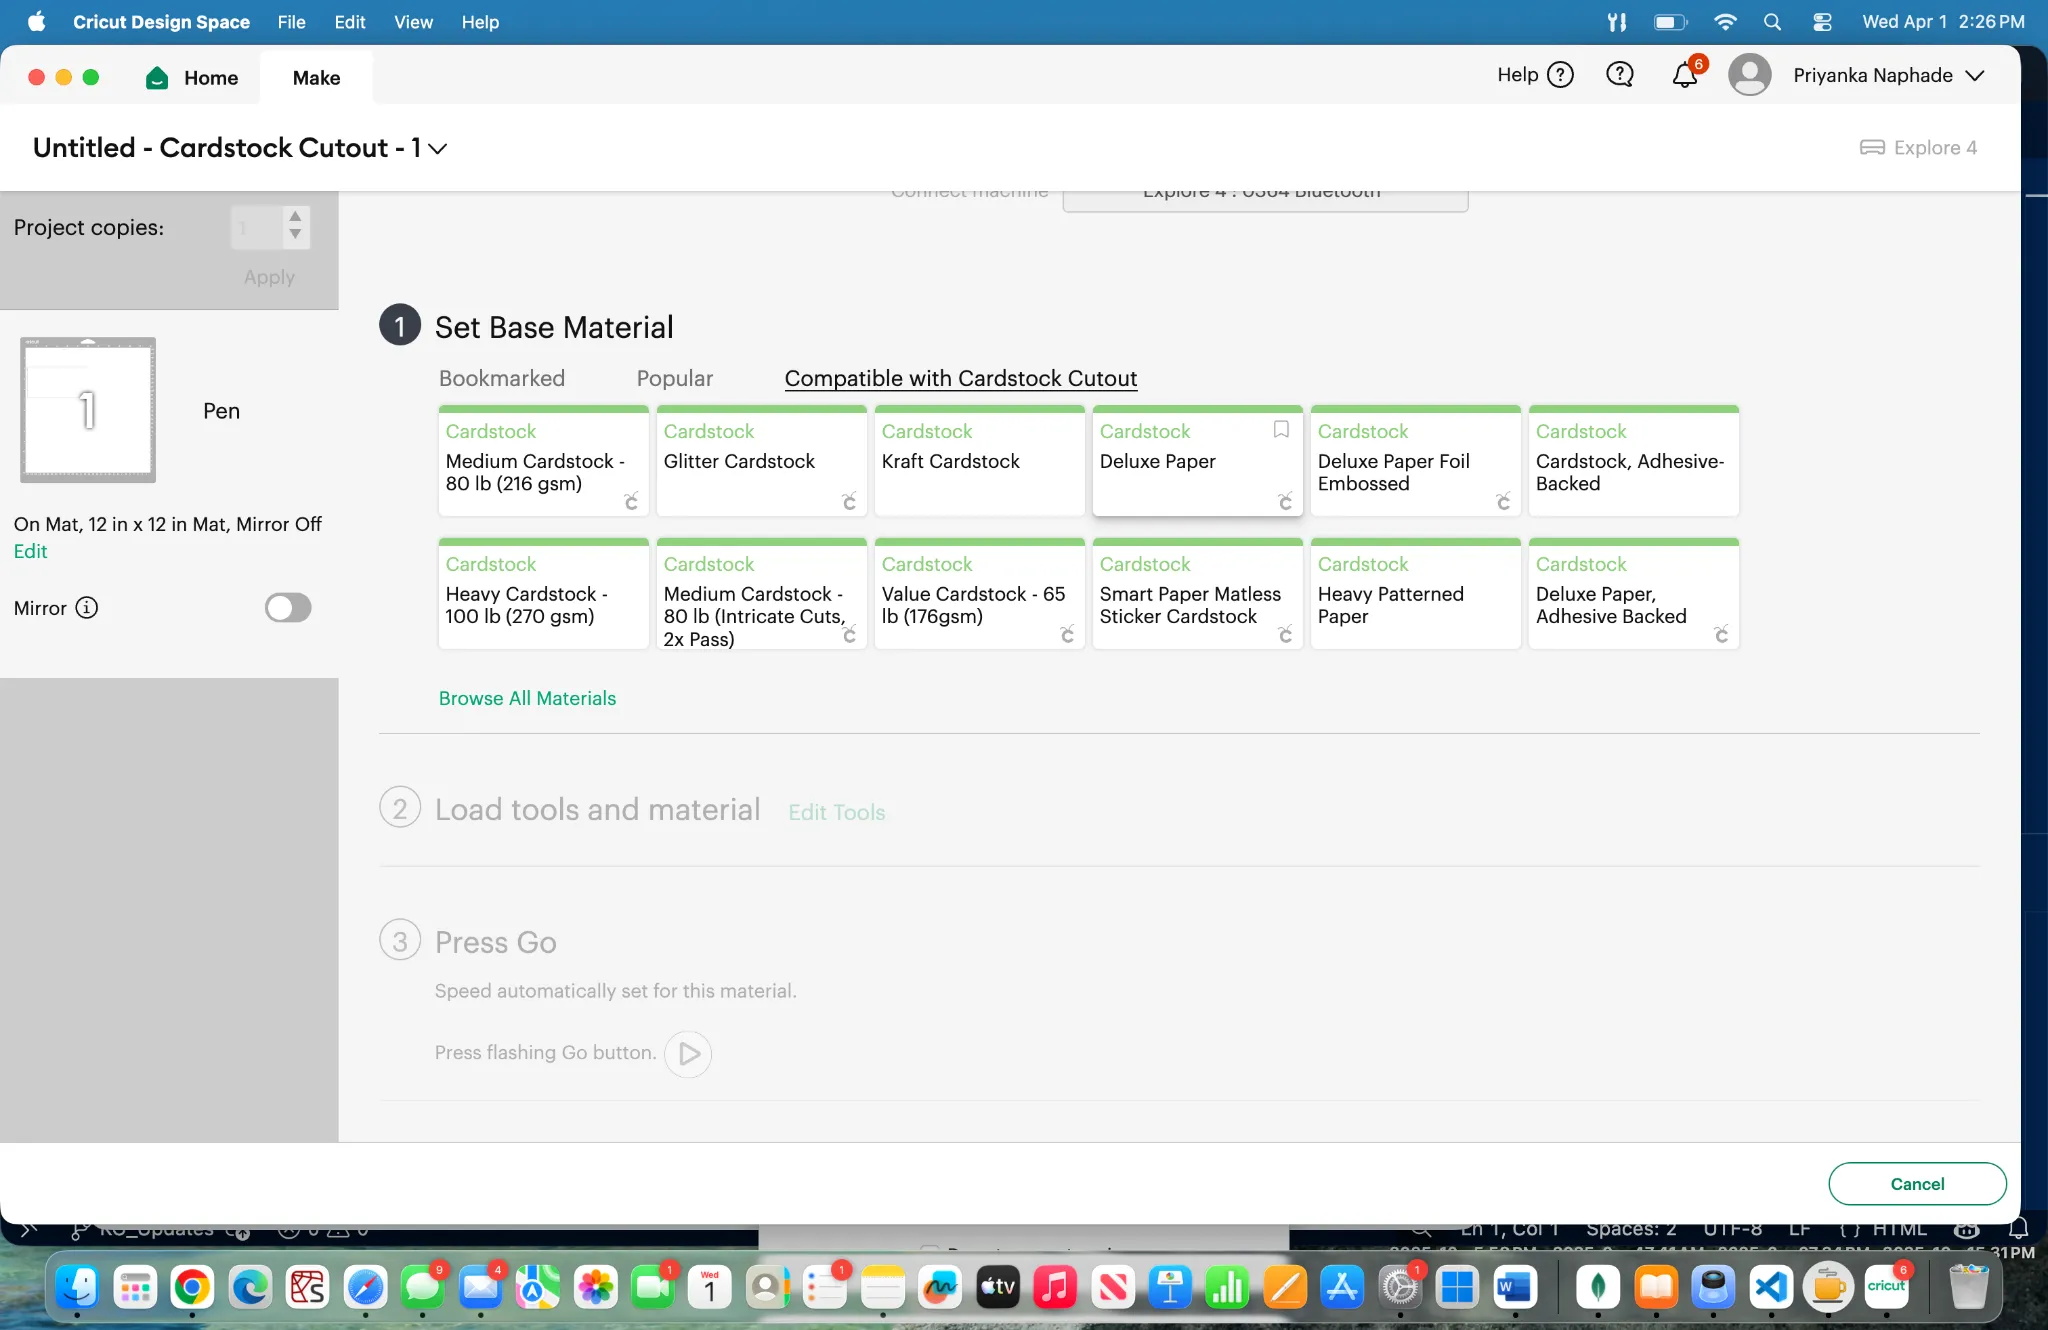
Task: Open System Settings from the Dock
Action: (1400, 1287)
